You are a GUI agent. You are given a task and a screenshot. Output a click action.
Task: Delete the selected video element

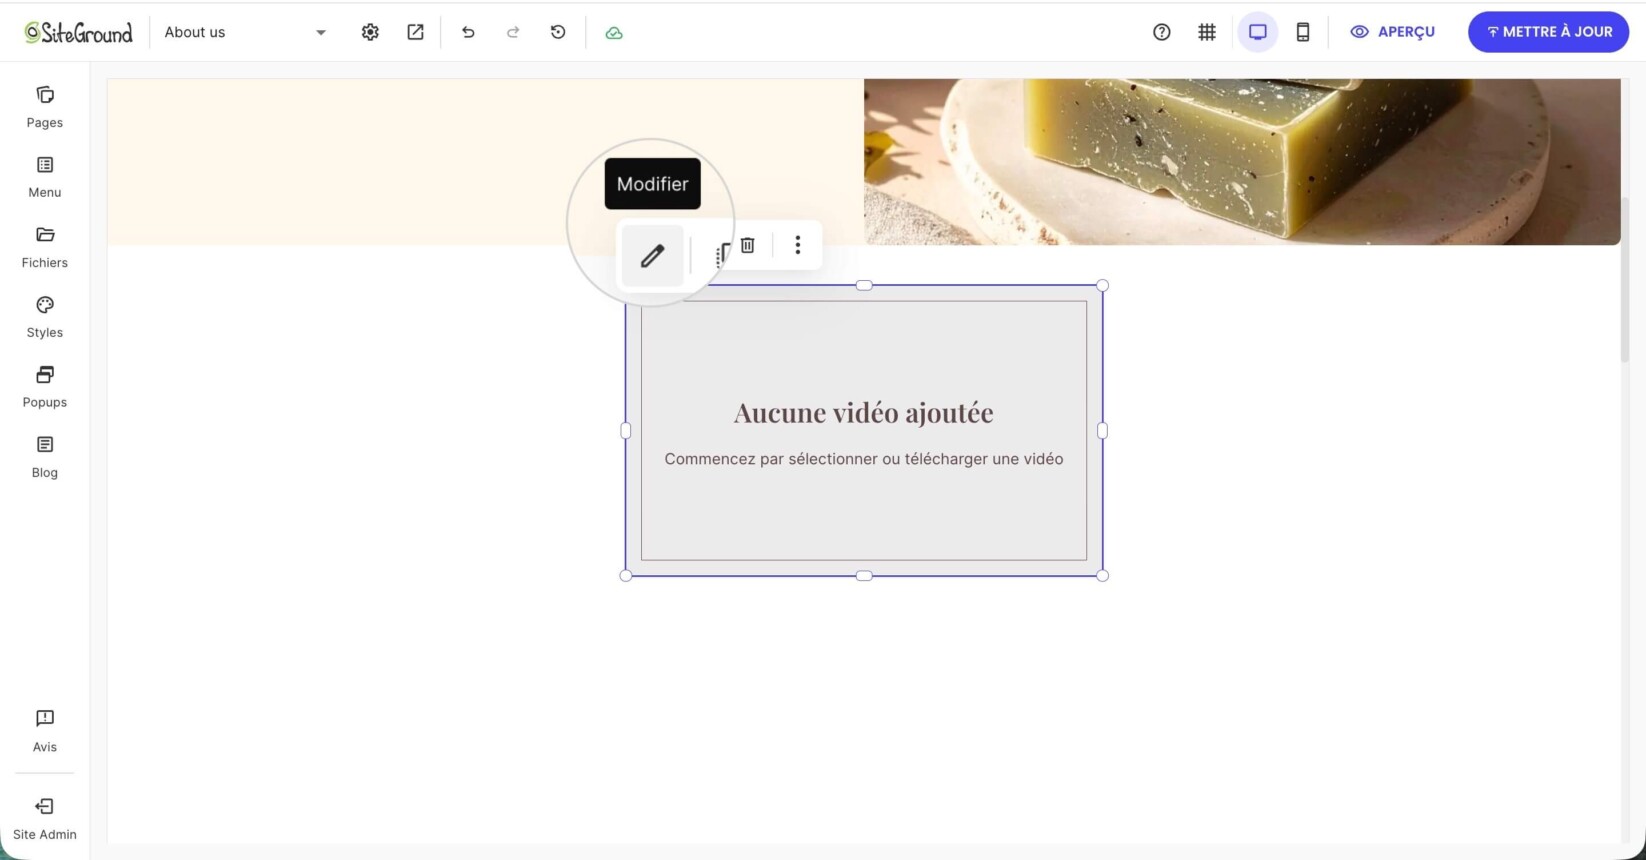coord(747,245)
